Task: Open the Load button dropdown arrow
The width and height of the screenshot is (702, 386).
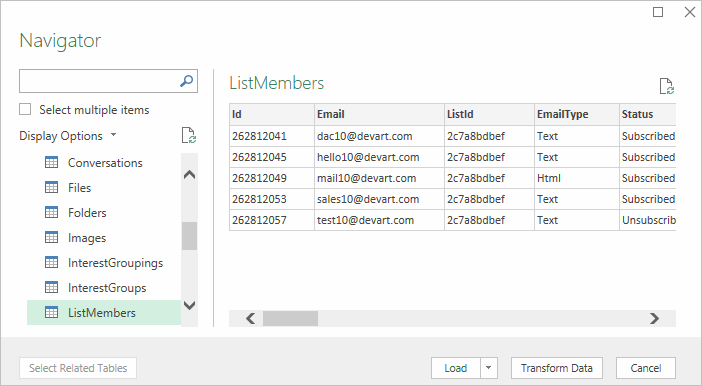Action: coord(488,368)
